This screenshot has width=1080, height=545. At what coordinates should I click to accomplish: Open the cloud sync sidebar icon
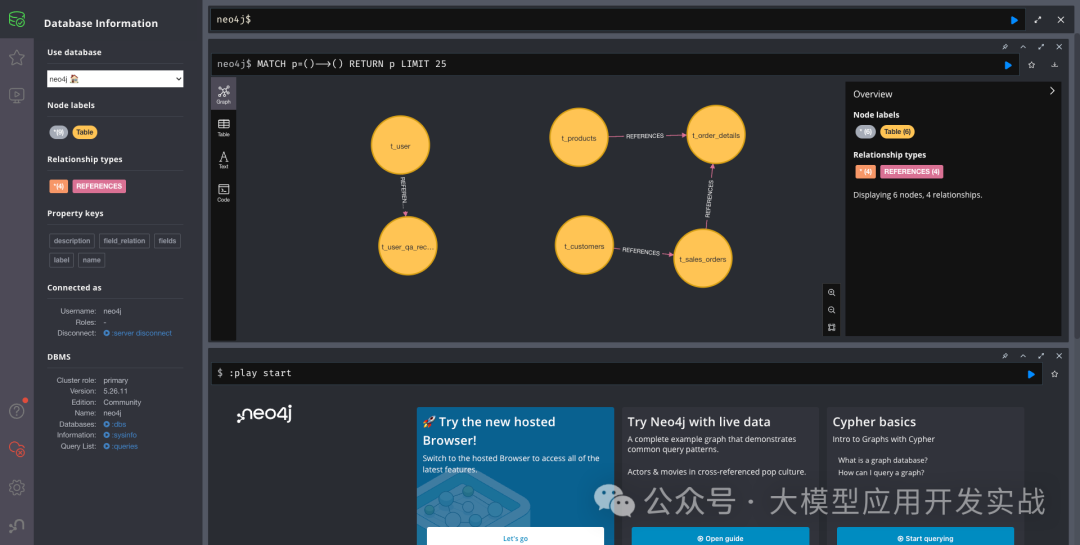(x=17, y=449)
